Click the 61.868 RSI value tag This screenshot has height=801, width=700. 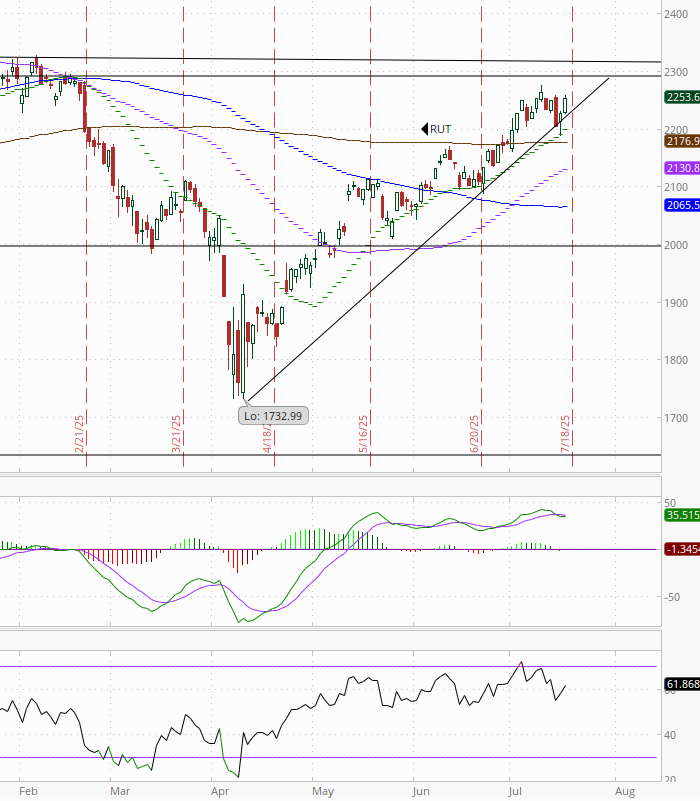point(682,684)
